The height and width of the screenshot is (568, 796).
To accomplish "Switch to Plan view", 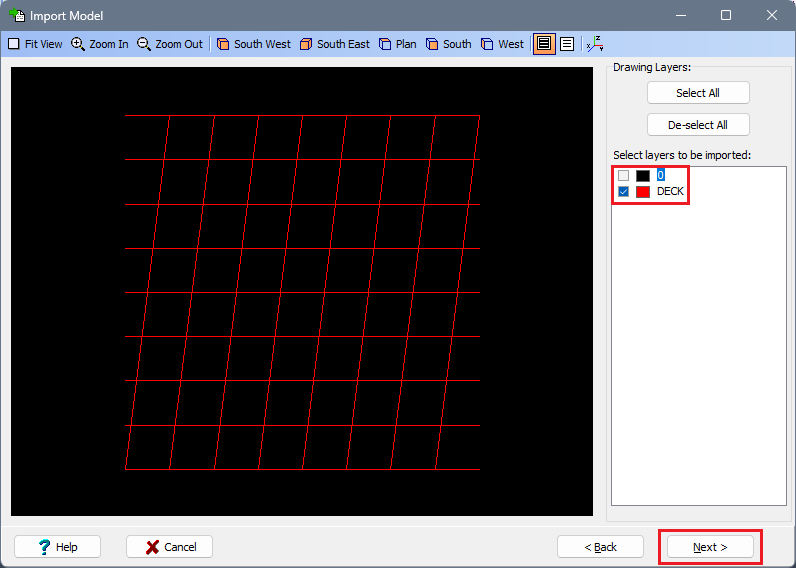I will point(397,44).
